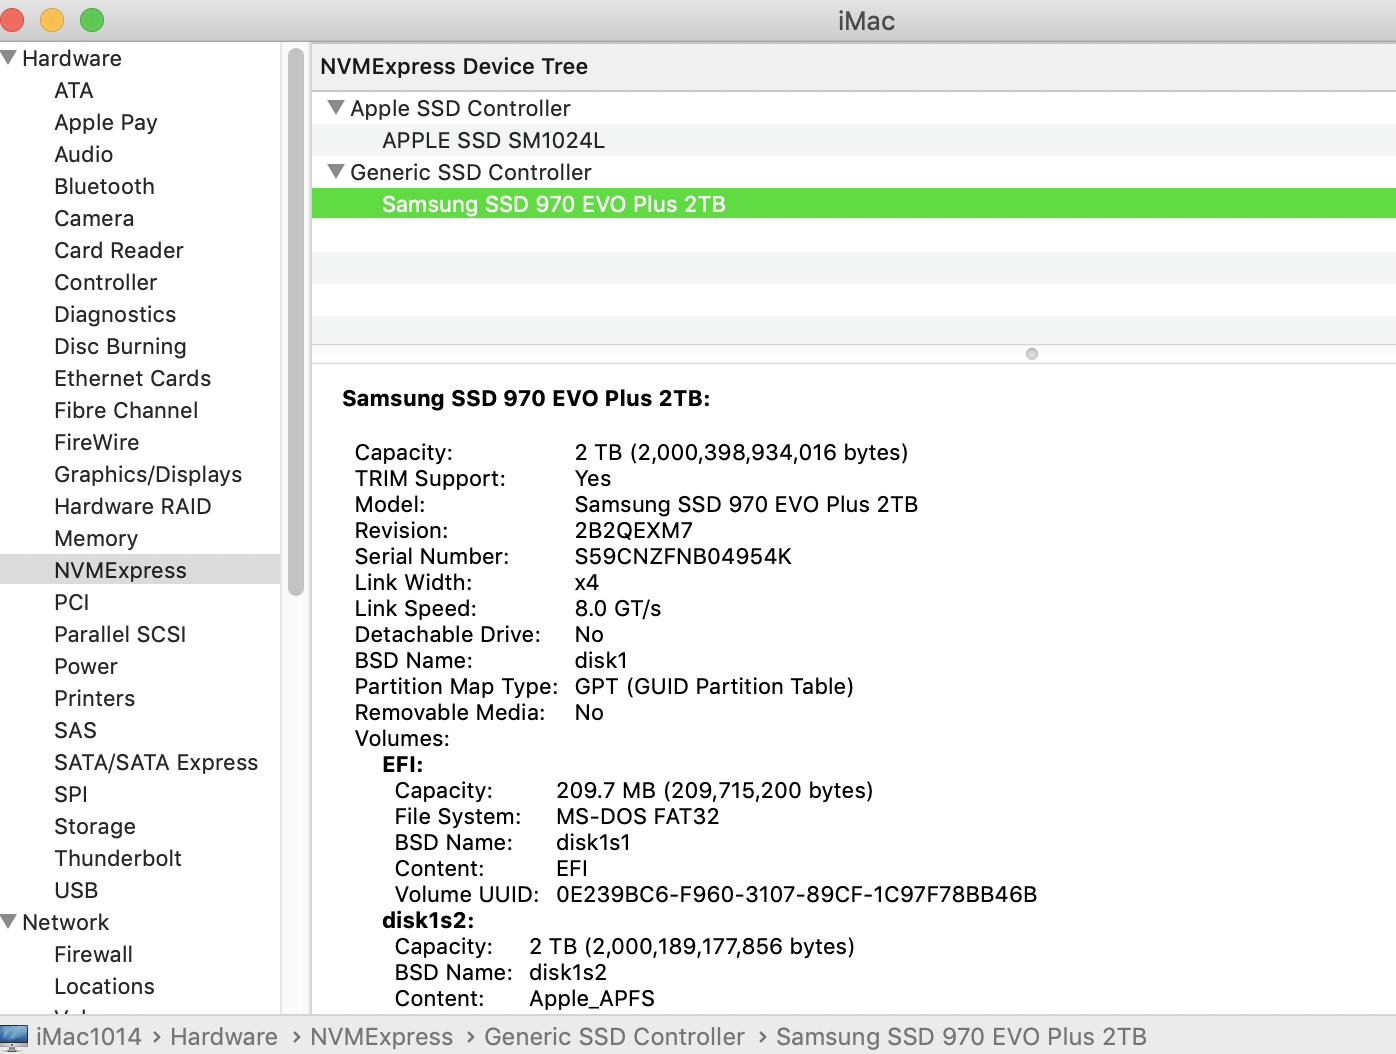Click the Link Speed value 8.0 GT/s
Viewport: 1396px width, 1054px height.
tap(618, 608)
